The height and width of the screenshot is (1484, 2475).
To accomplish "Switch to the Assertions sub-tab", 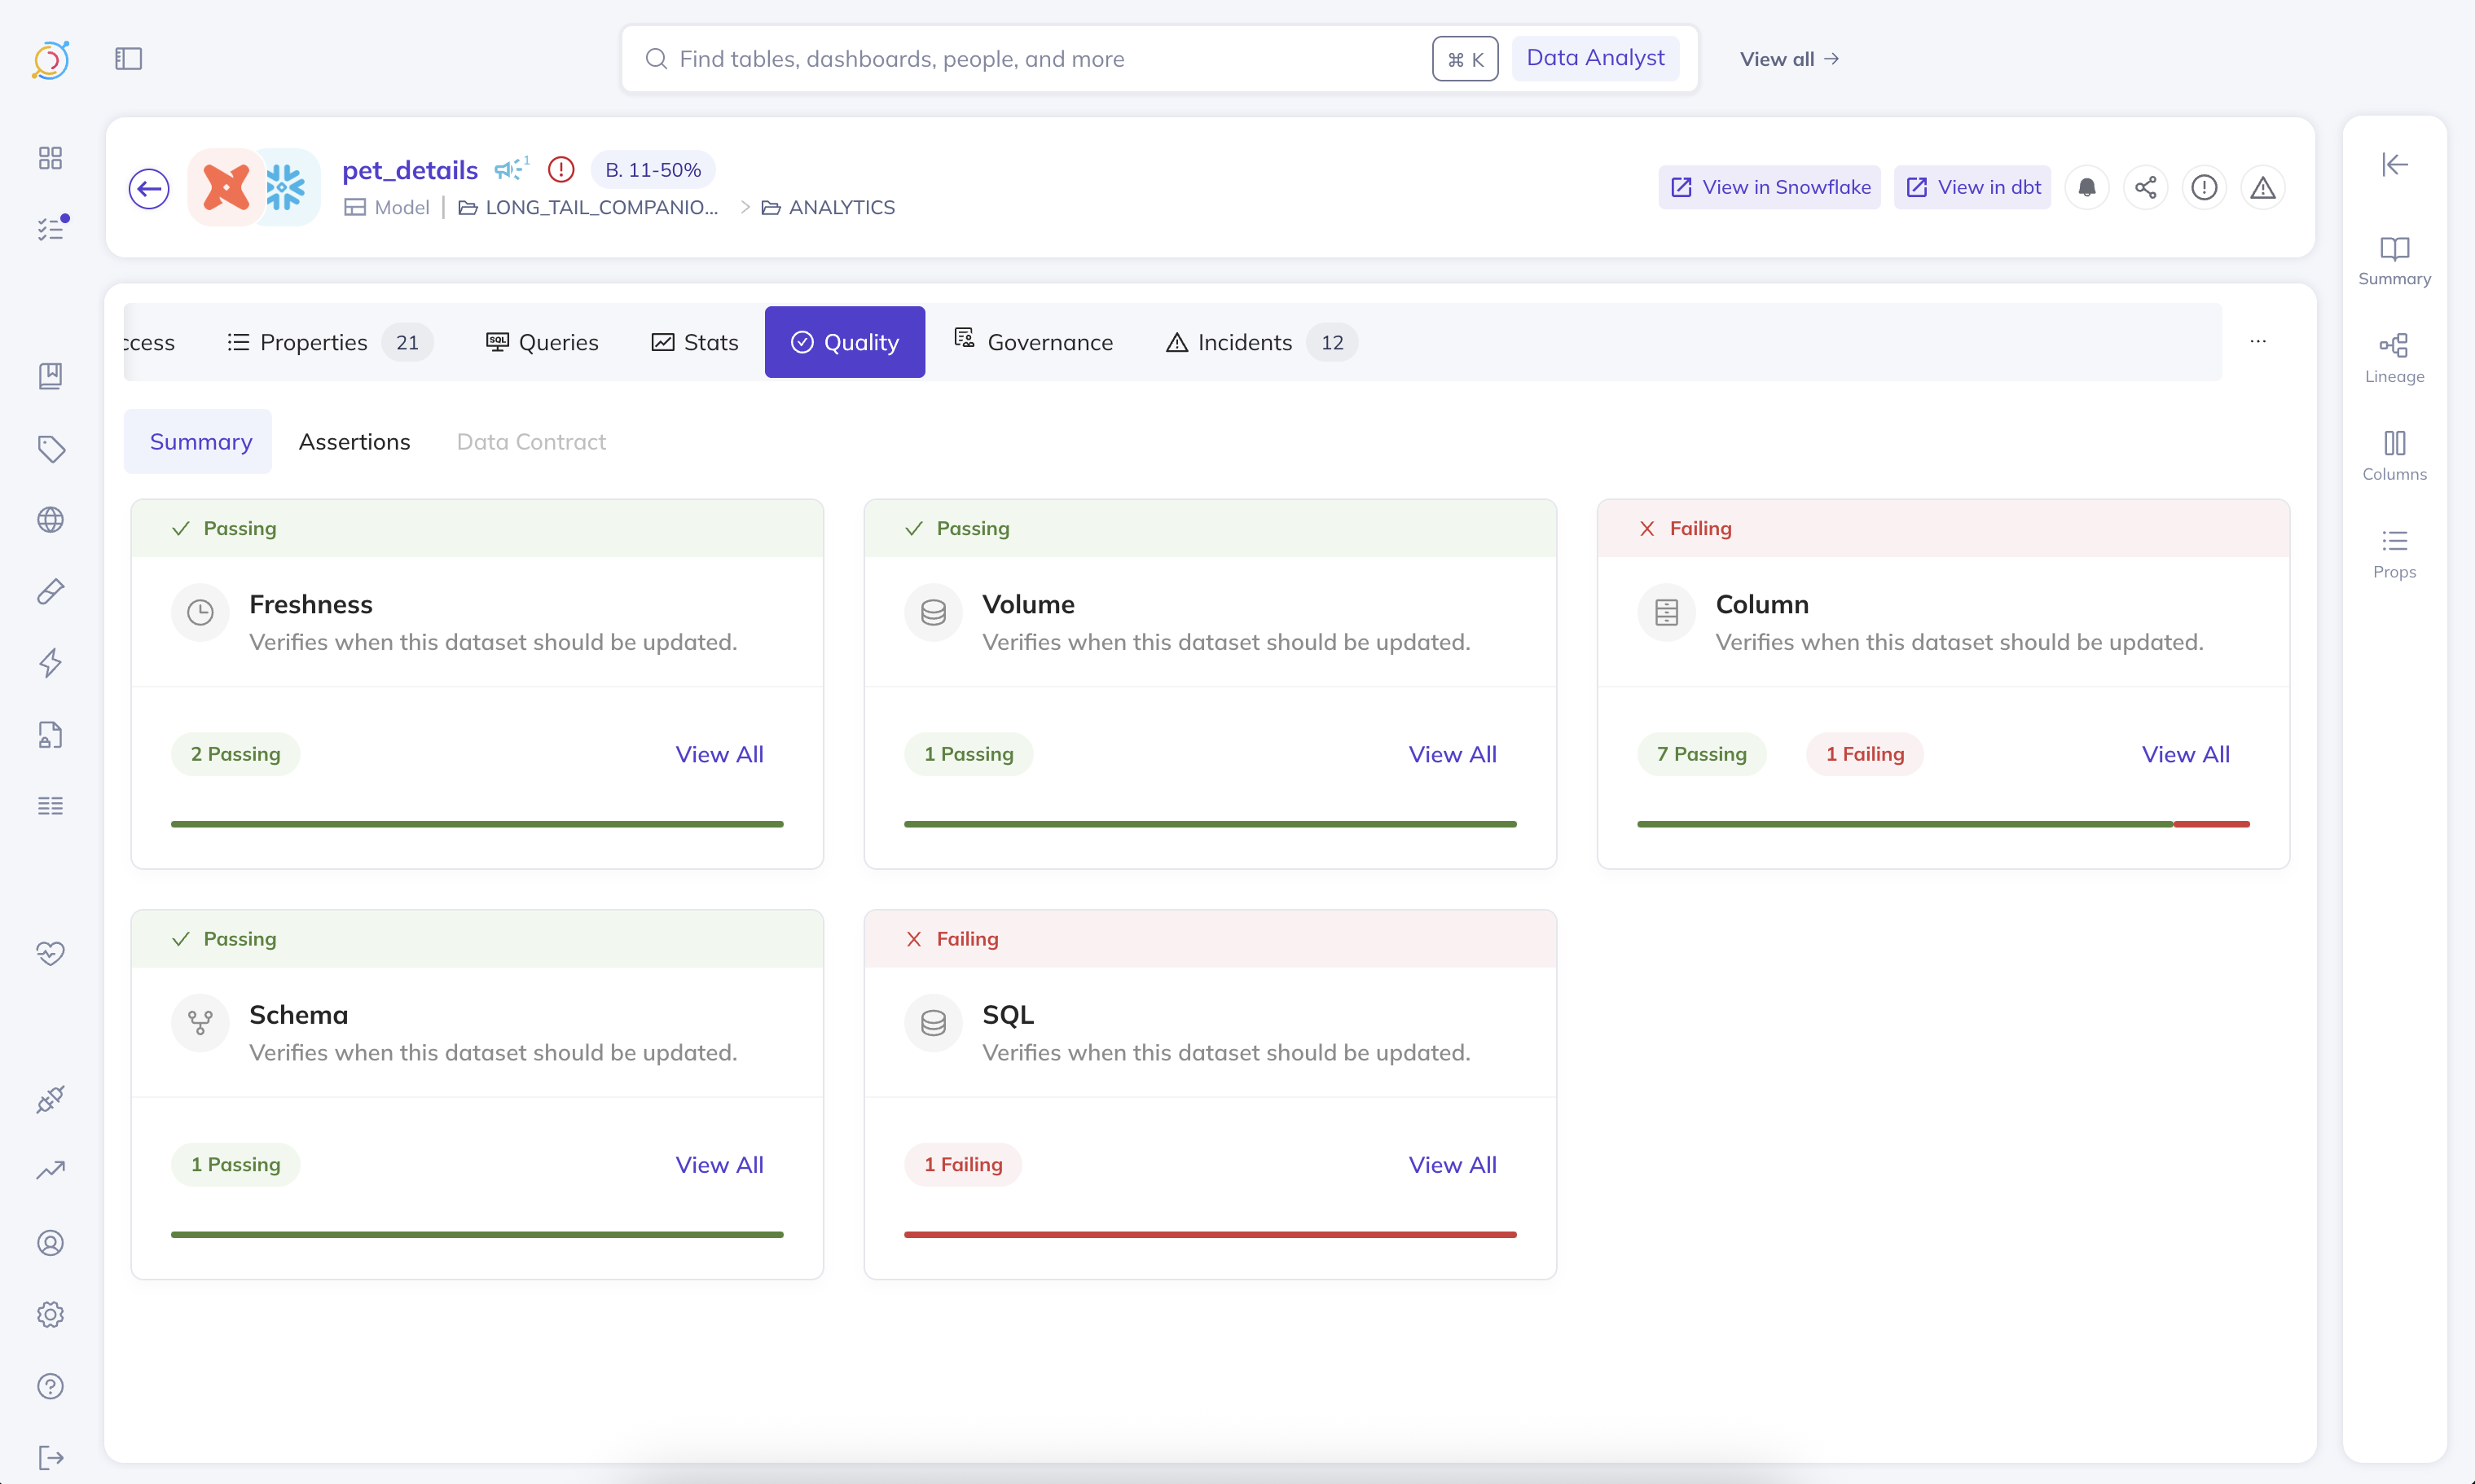I will pos(354,442).
